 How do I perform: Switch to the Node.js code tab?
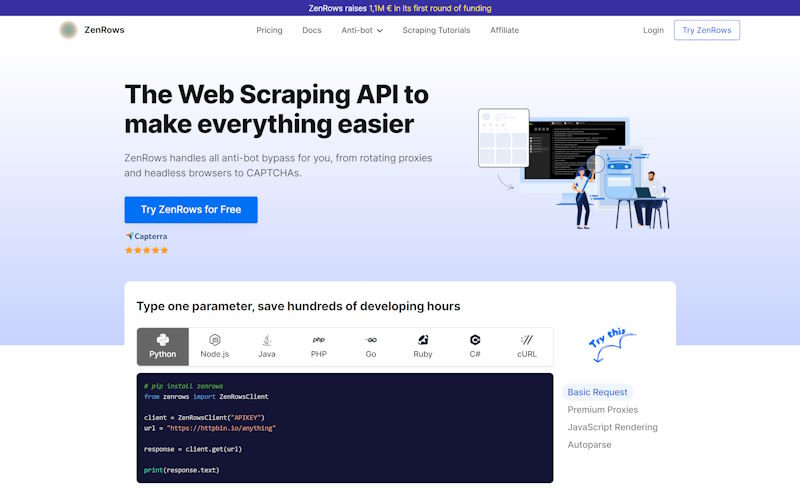(x=215, y=347)
